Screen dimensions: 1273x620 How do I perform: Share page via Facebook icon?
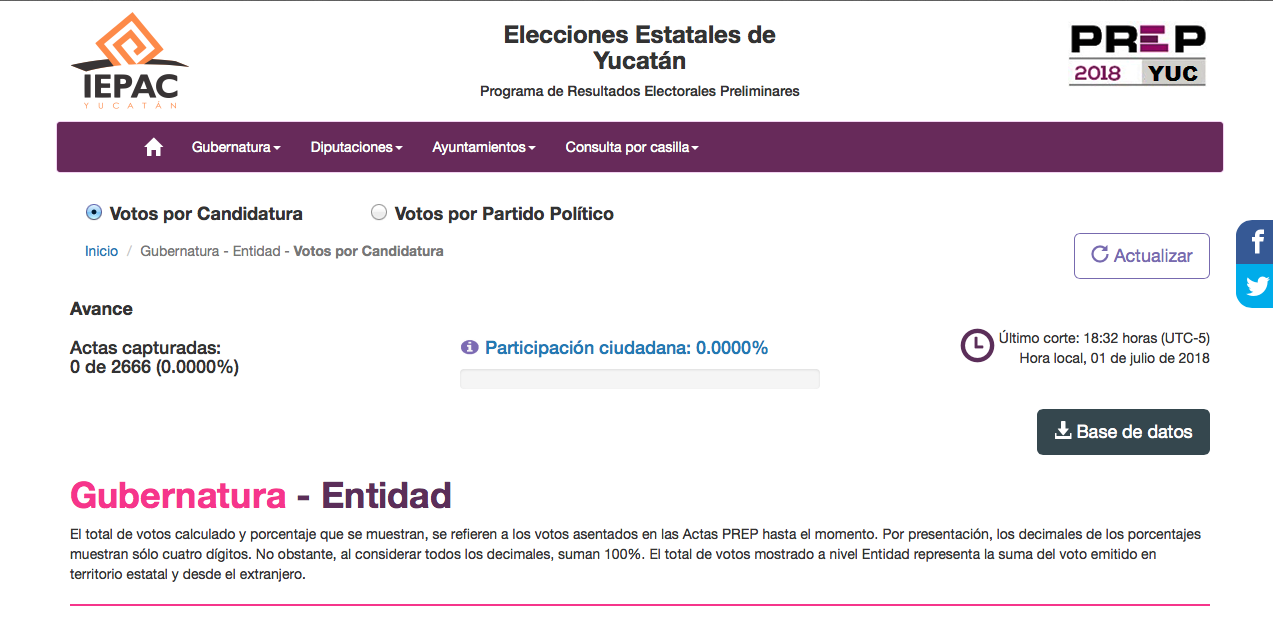click(1256, 242)
